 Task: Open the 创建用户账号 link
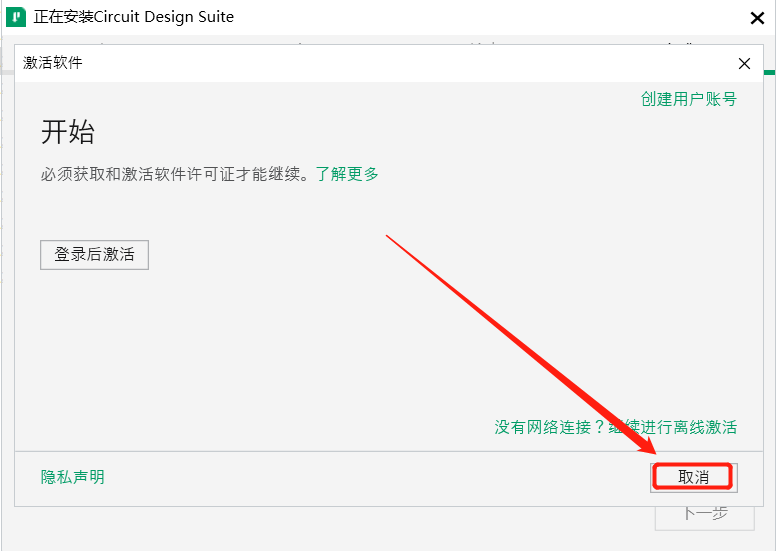[688, 99]
